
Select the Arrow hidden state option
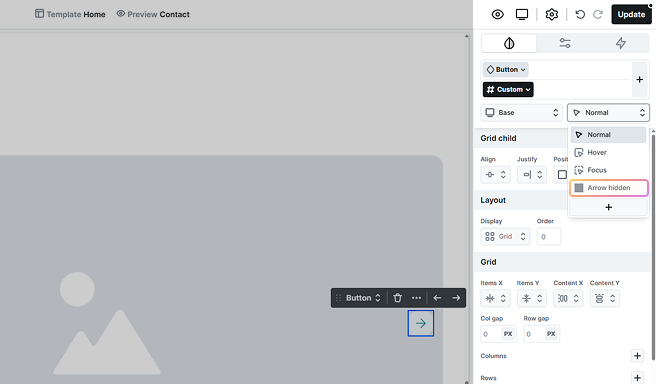(x=609, y=188)
